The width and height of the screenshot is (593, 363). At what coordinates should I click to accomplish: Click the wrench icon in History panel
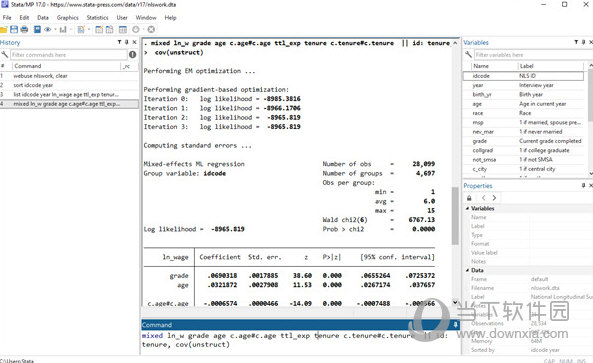click(5, 55)
